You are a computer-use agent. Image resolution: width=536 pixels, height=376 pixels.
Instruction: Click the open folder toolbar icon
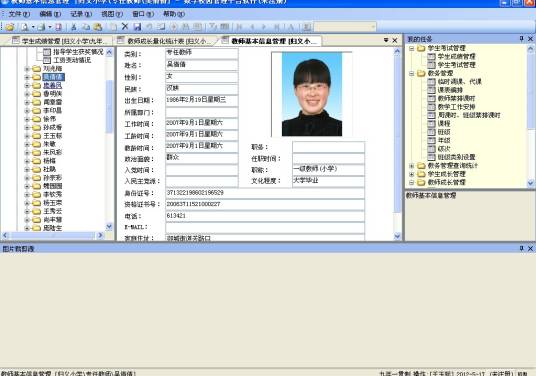tap(10, 27)
